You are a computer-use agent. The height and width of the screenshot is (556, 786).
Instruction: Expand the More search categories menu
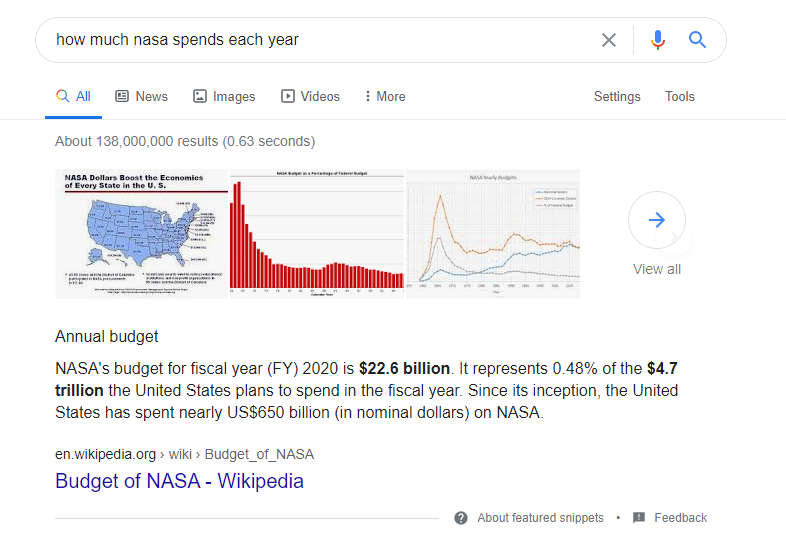pyautogui.click(x=384, y=97)
